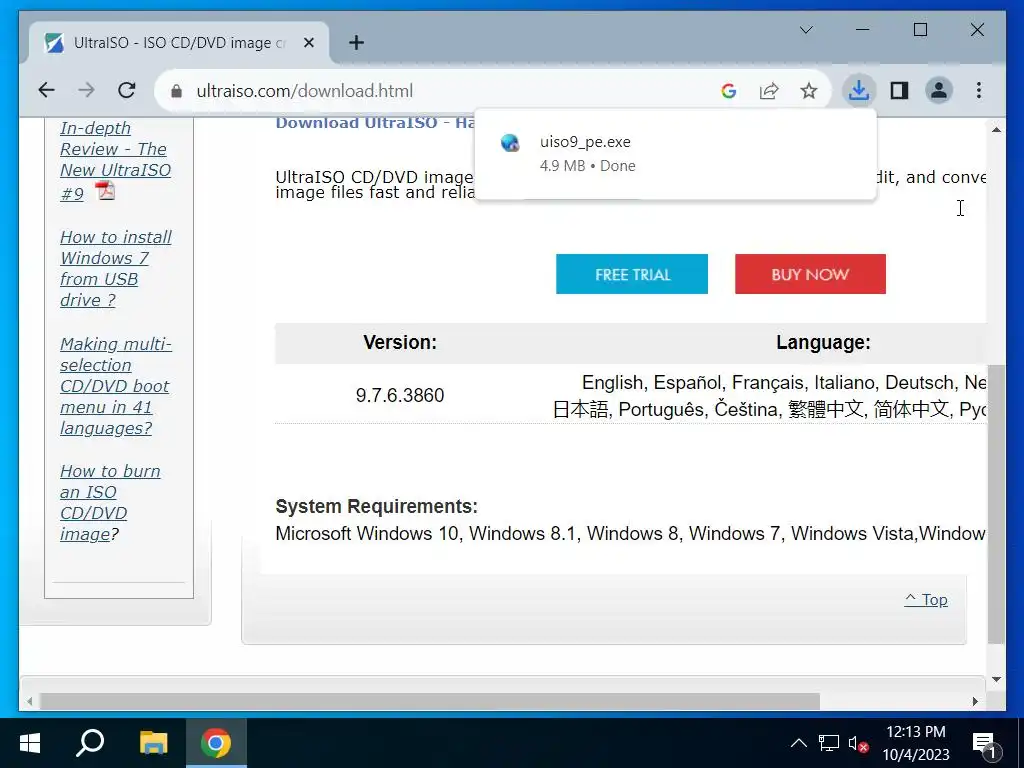The width and height of the screenshot is (1024, 768).
Task: Click the BUY NOW button
Action: click(x=810, y=274)
